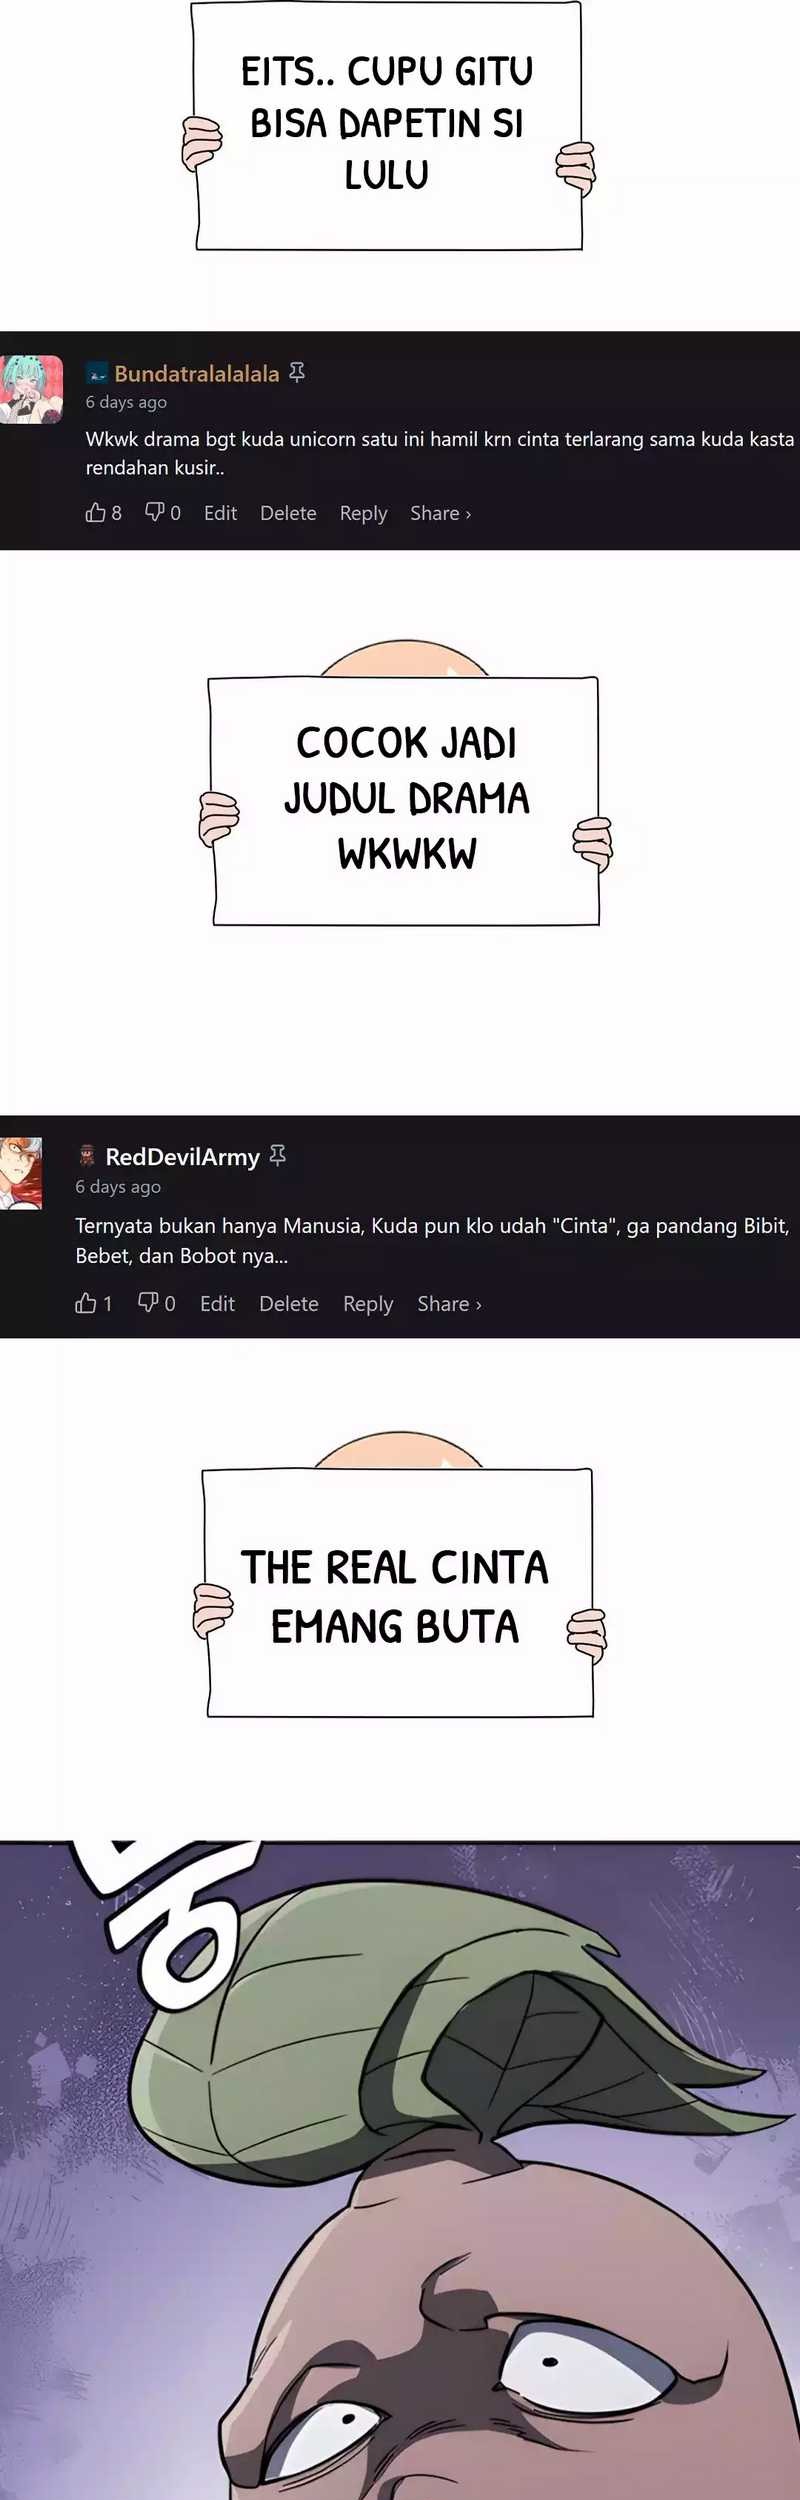Click RedDevilArmy's small badge icon

click(87, 1157)
